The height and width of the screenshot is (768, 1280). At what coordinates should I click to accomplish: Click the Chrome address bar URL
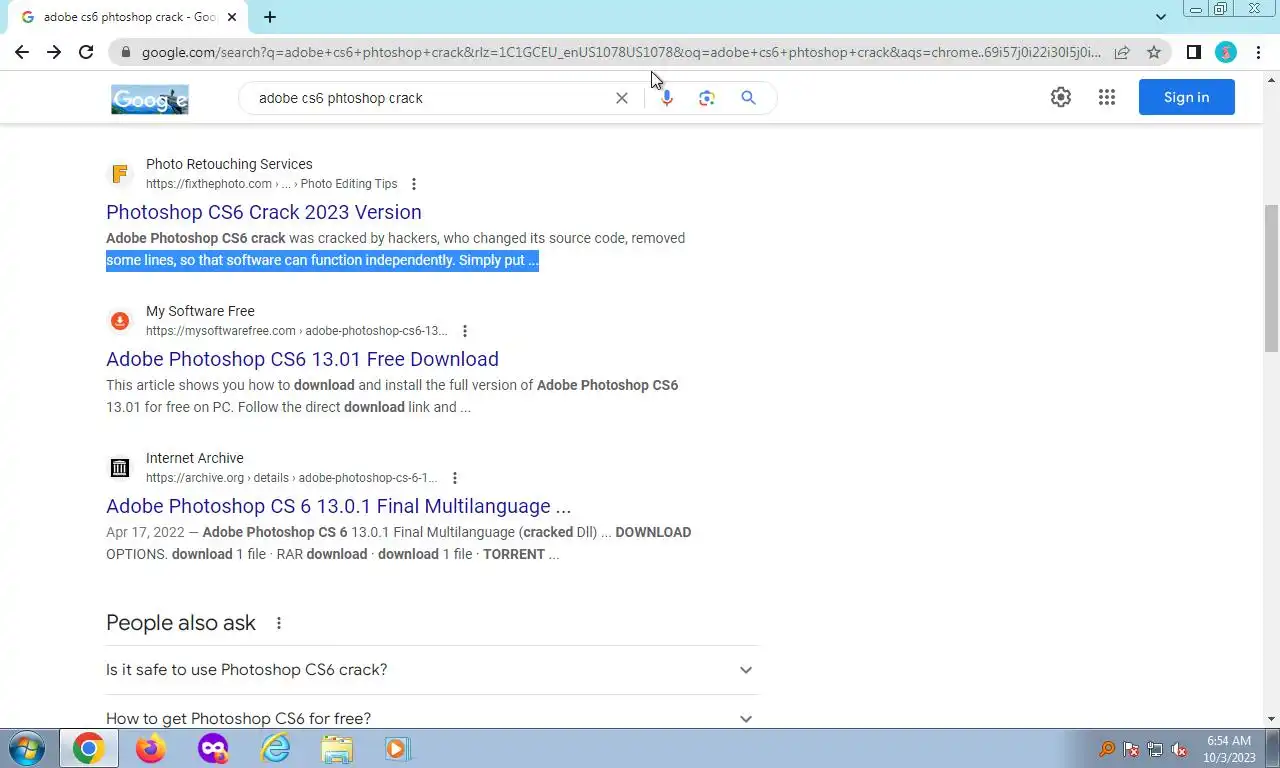point(620,52)
